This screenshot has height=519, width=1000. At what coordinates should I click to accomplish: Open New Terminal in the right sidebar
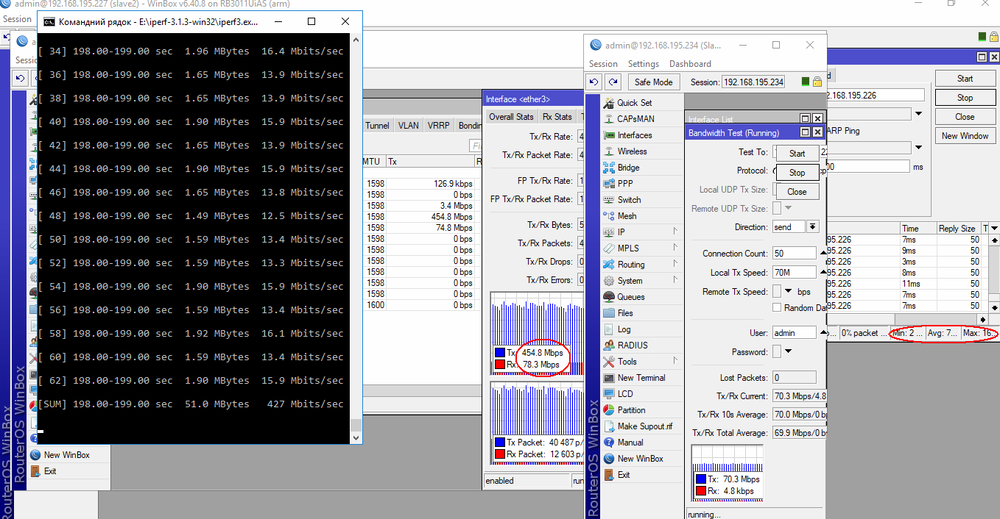click(x=634, y=377)
